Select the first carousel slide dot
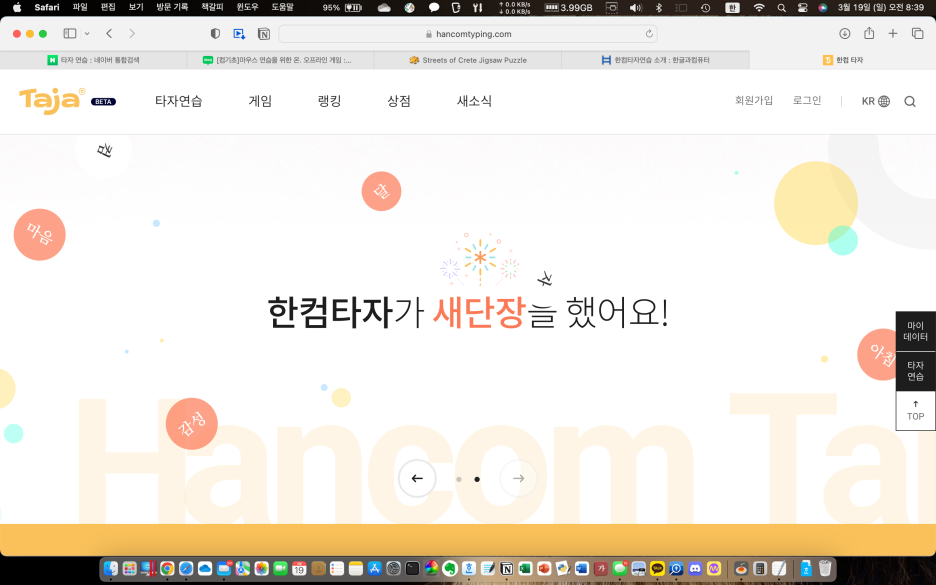The image size is (936, 585). (x=458, y=479)
